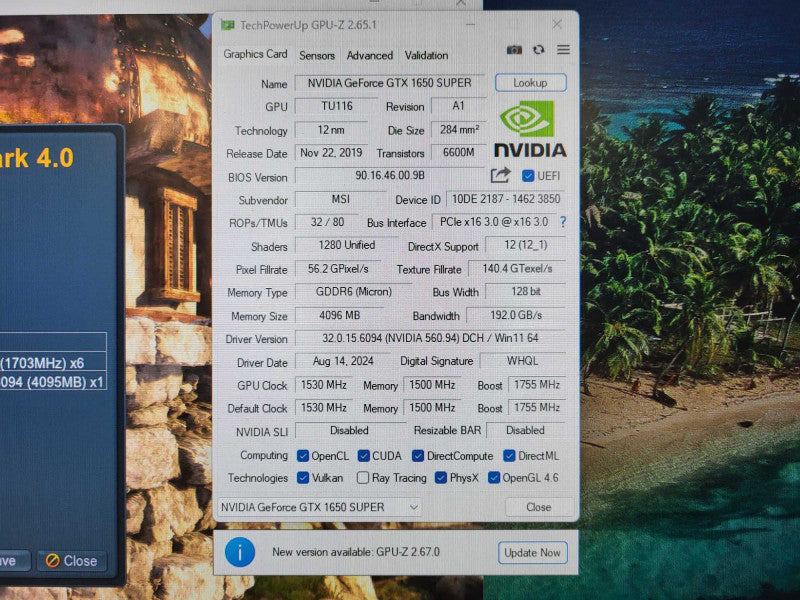The width and height of the screenshot is (800, 600).
Task: Click the ROPs/TMUs value 32 / 80
Action: pos(327,222)
